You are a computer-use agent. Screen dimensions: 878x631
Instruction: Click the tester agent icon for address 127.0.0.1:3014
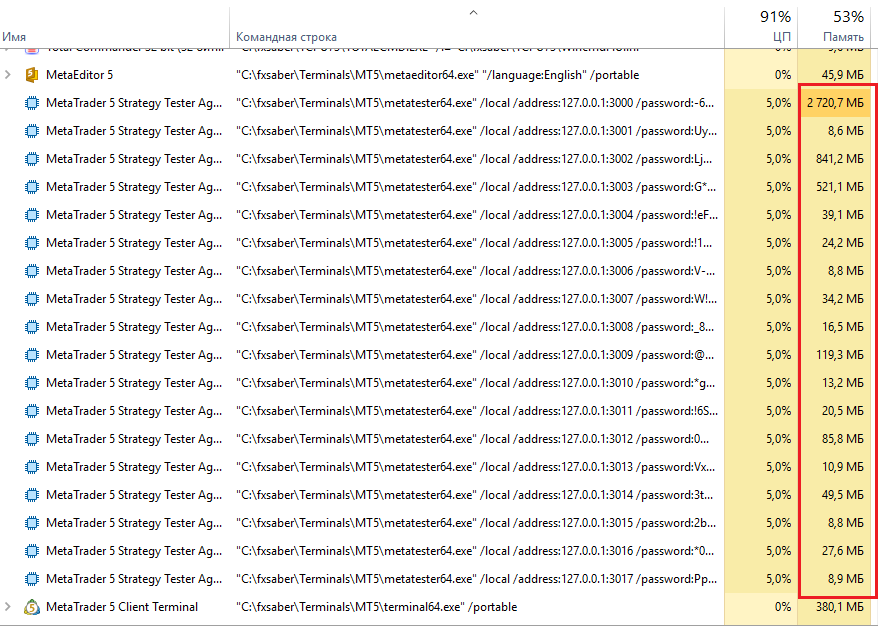click(x=32, y=495)
